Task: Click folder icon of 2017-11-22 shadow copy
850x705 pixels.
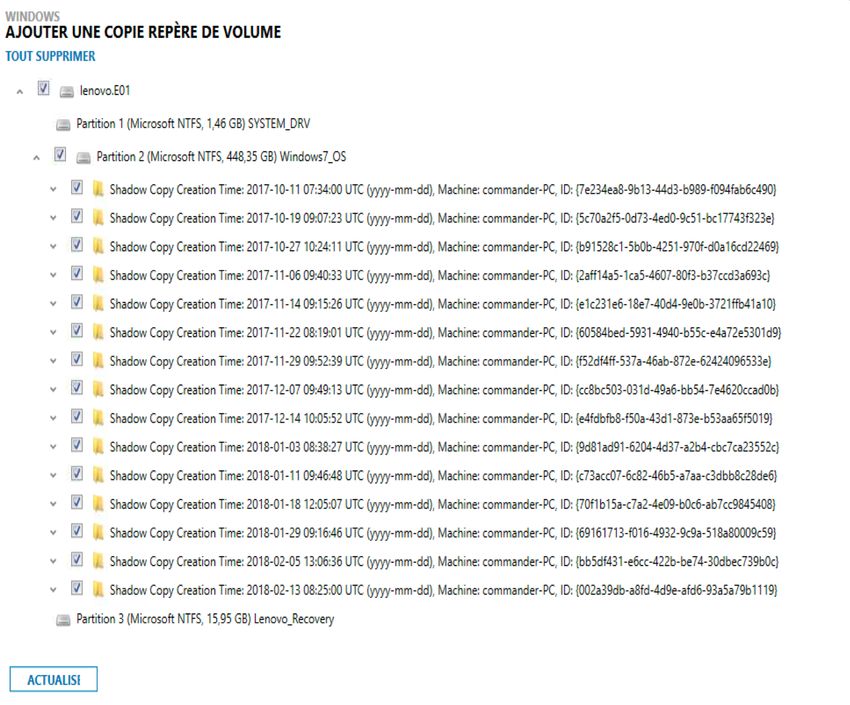Action: [x=98, y=332]
